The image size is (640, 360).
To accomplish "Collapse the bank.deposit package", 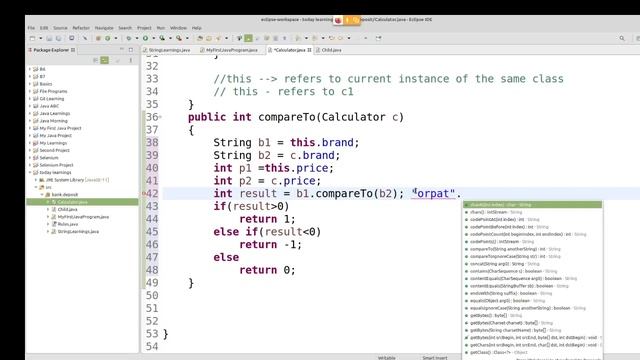I will tap(42, 194).
